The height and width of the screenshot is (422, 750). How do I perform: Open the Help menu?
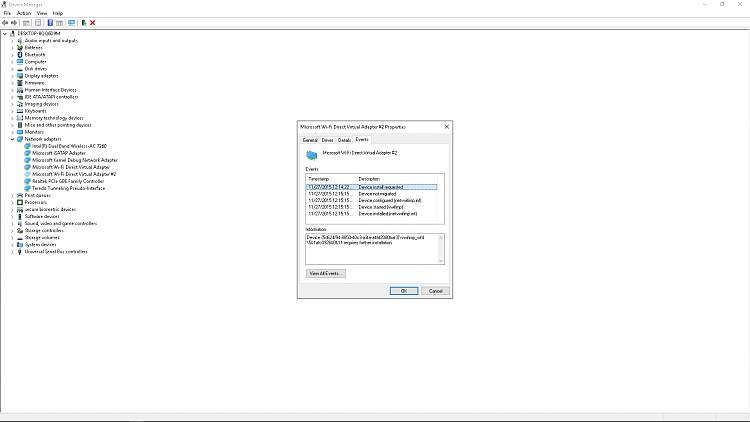58,13
